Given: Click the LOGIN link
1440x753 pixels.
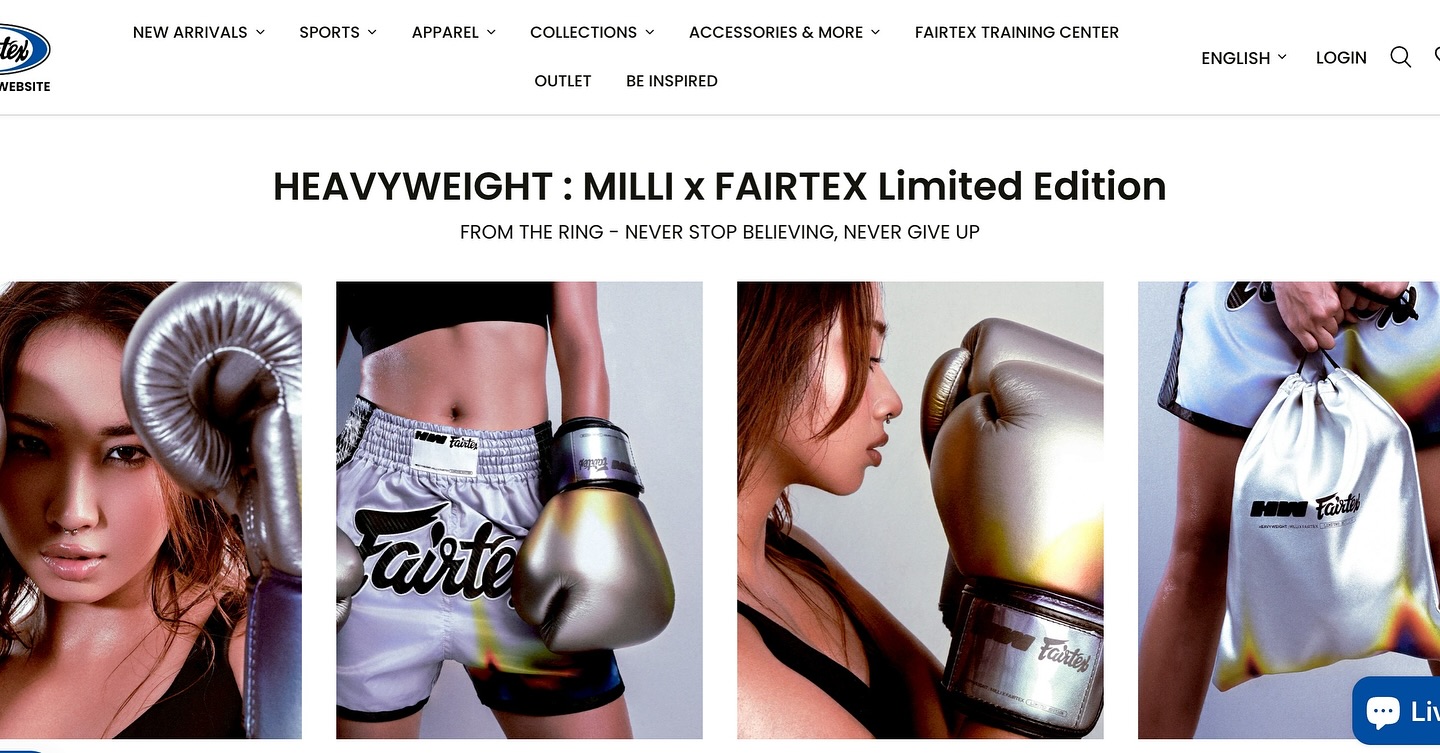Looking at the screenshot, I should coord(1341,58).
